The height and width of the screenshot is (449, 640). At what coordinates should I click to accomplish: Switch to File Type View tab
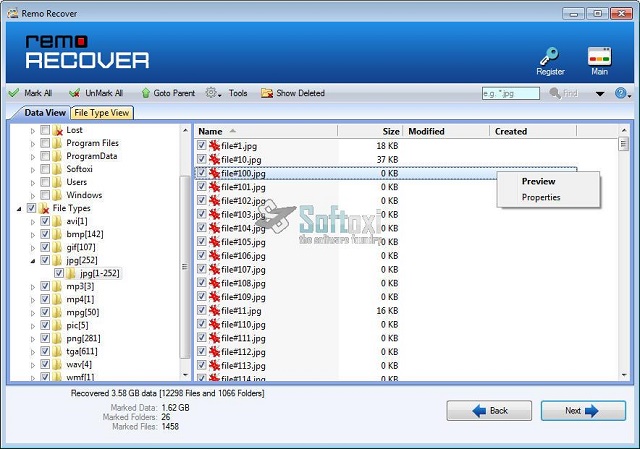[x=102, y=113]
